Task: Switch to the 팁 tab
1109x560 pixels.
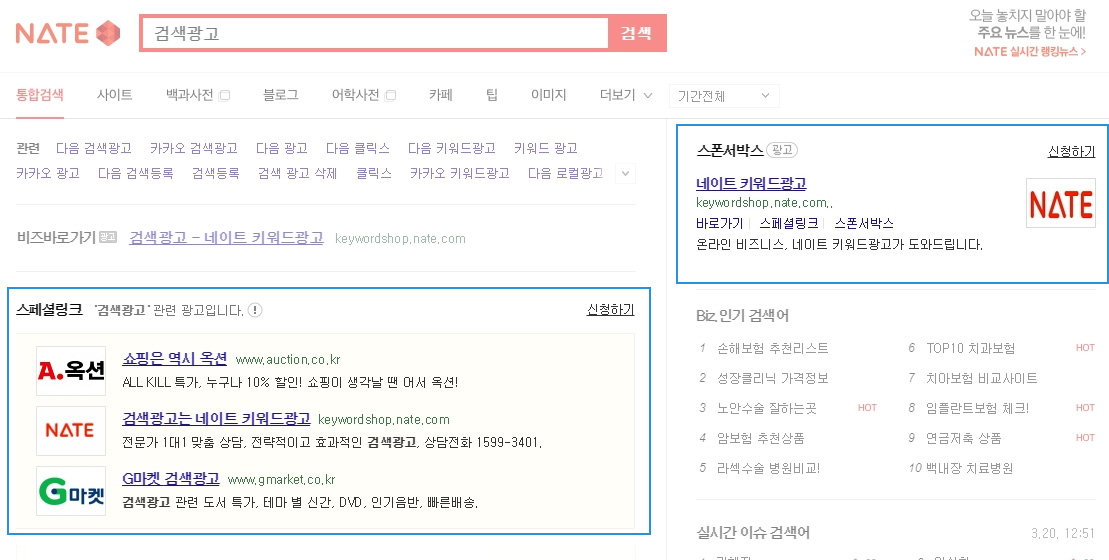Action: click(492, 95)
